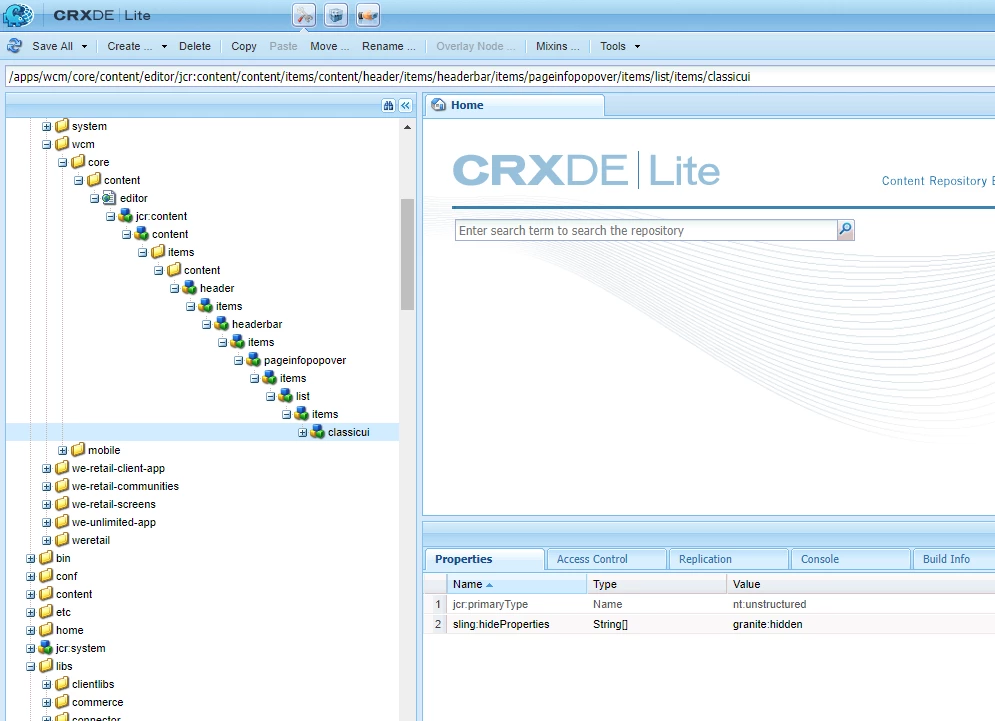Click the headerbar node icon

[221, 324]
